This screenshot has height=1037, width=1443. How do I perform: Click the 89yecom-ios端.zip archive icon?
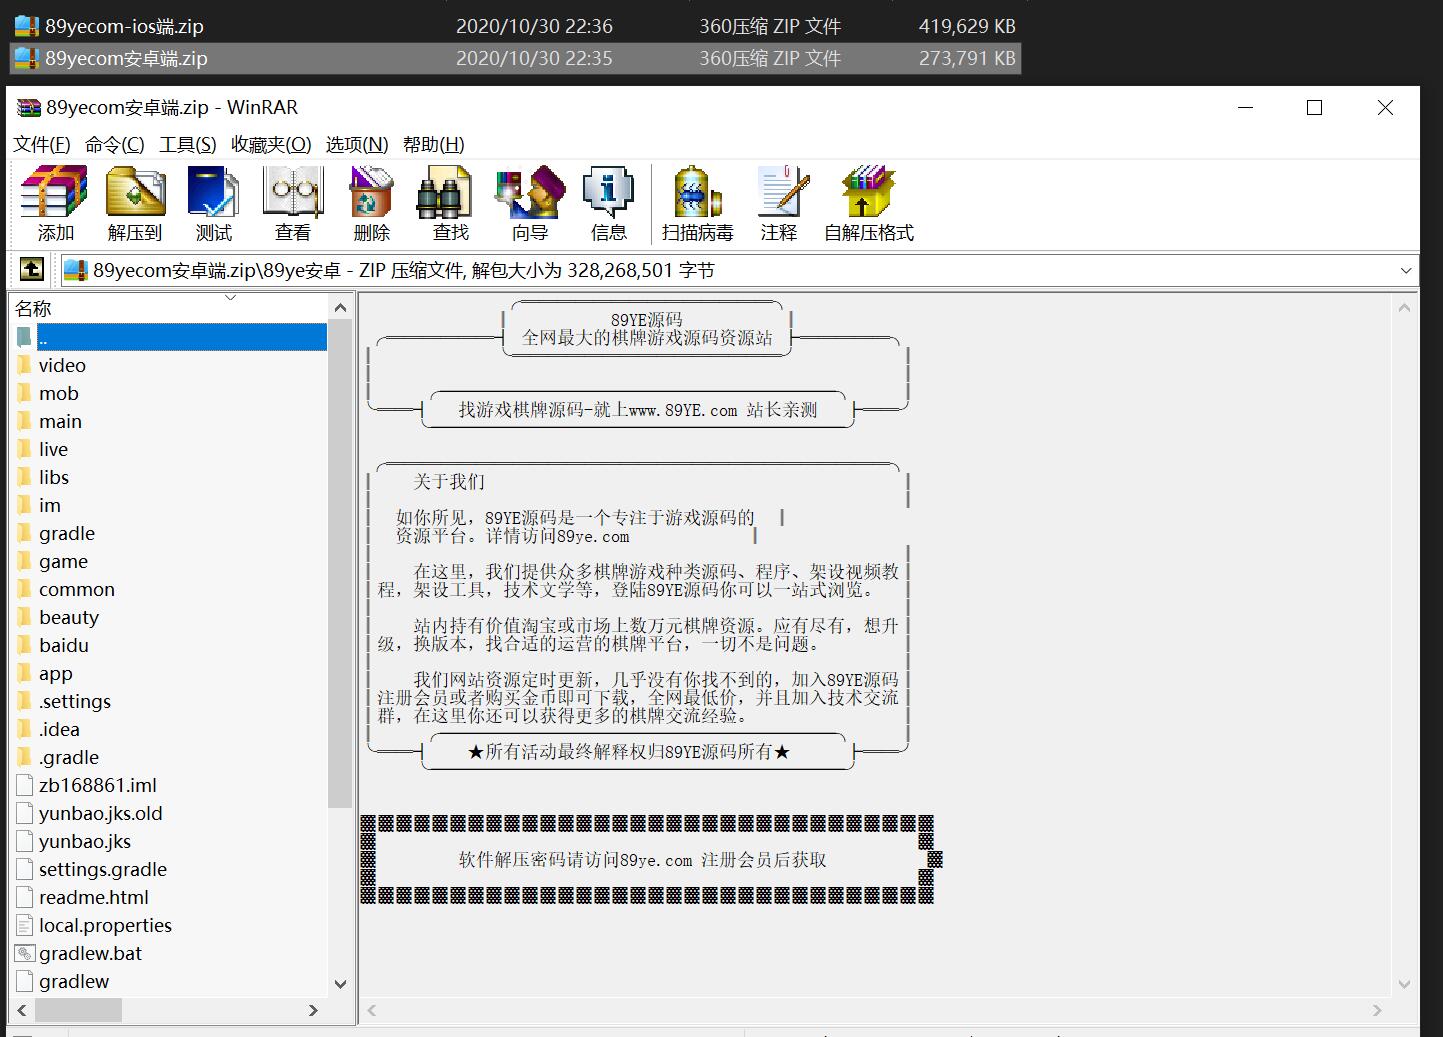[x=27, y=27]
